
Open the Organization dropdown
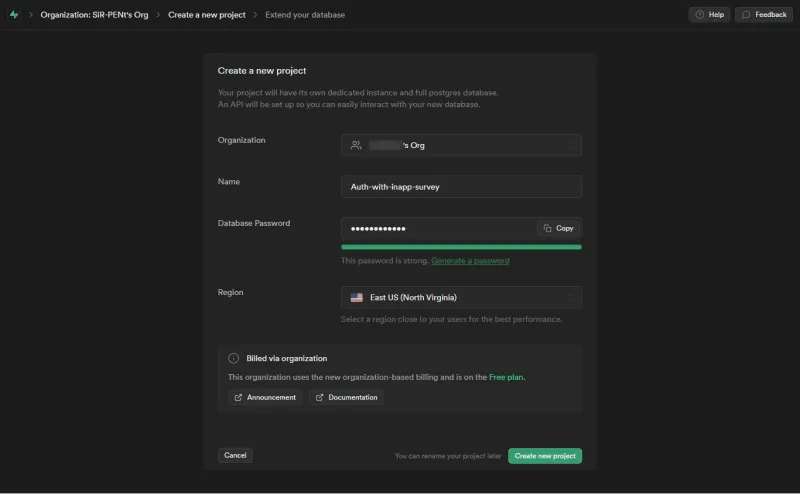(461, 145)
